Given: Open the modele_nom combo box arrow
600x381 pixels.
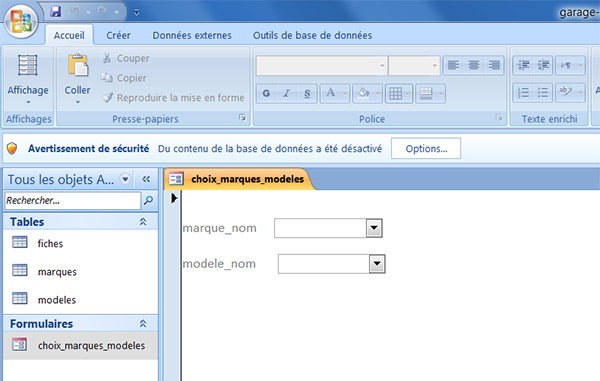Looking at the screenshot, I should point(377,264).
